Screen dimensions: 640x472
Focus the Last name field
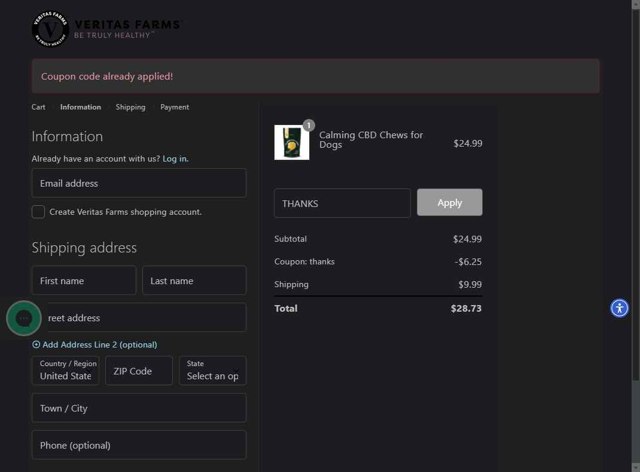click(x=194, y=281)
